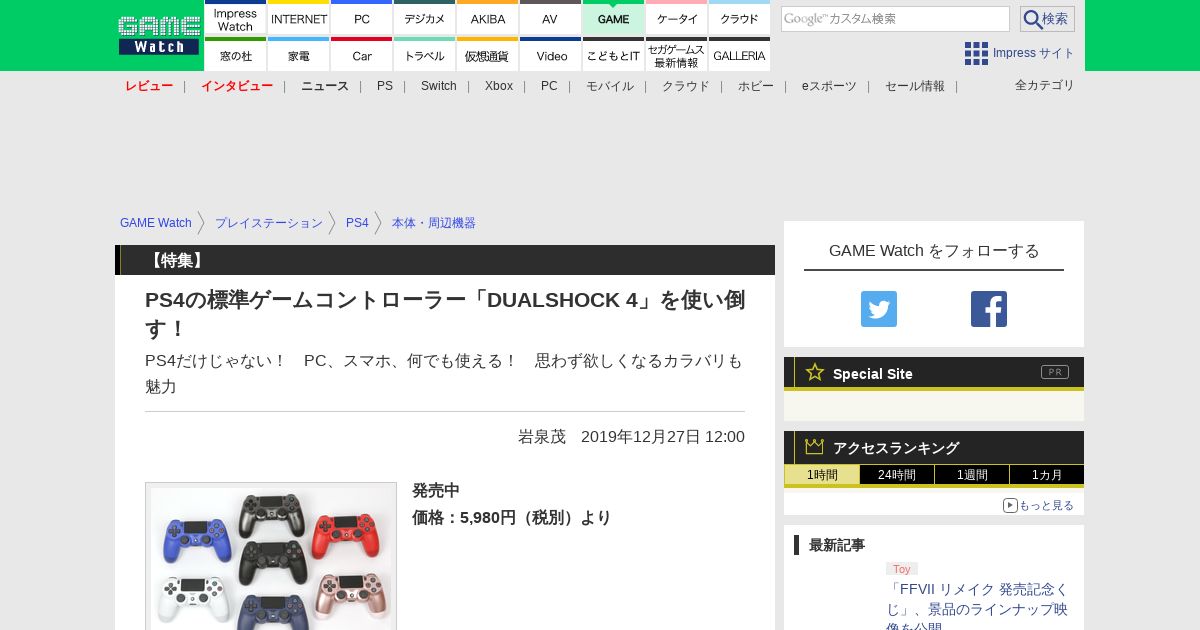Go to the Switch category
This screenshot has width=1200, height=630.
[439, 86]
